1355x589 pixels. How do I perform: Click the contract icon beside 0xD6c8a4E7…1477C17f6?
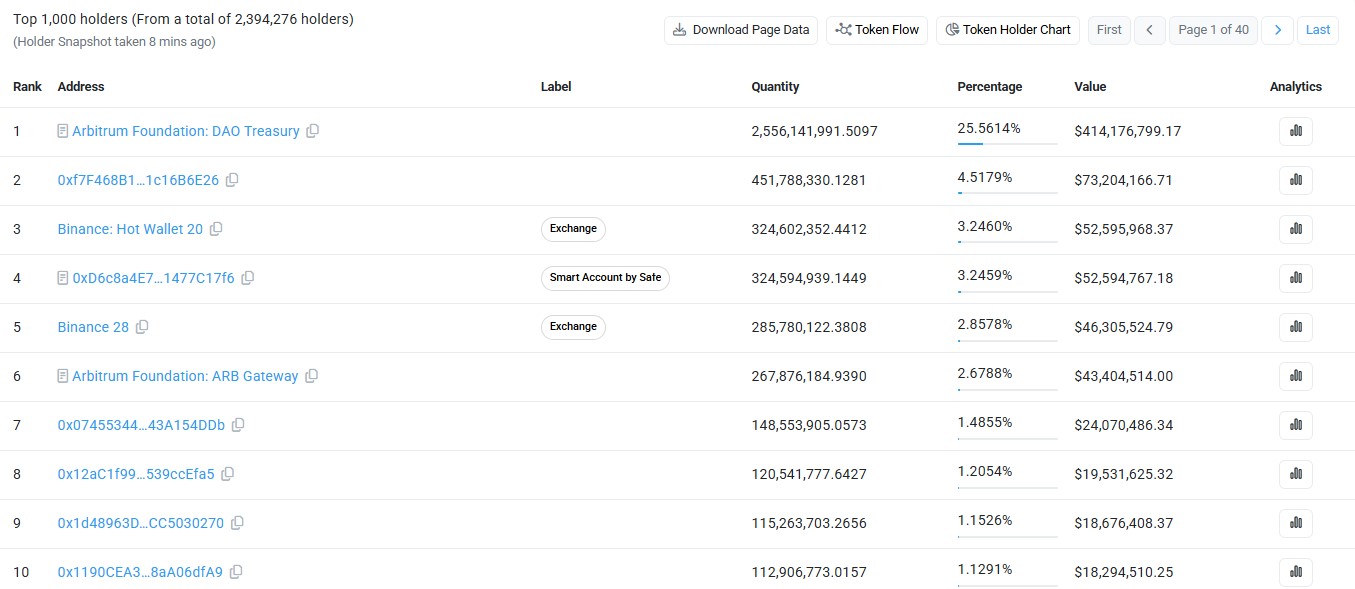(x=63, y=278)
